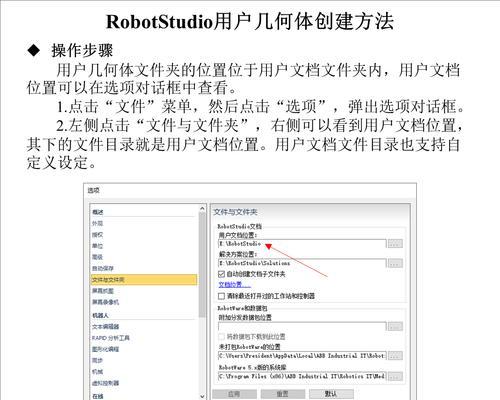
Task: Click the 附加分发数据包位置 input field
Action: coord(302,326)
